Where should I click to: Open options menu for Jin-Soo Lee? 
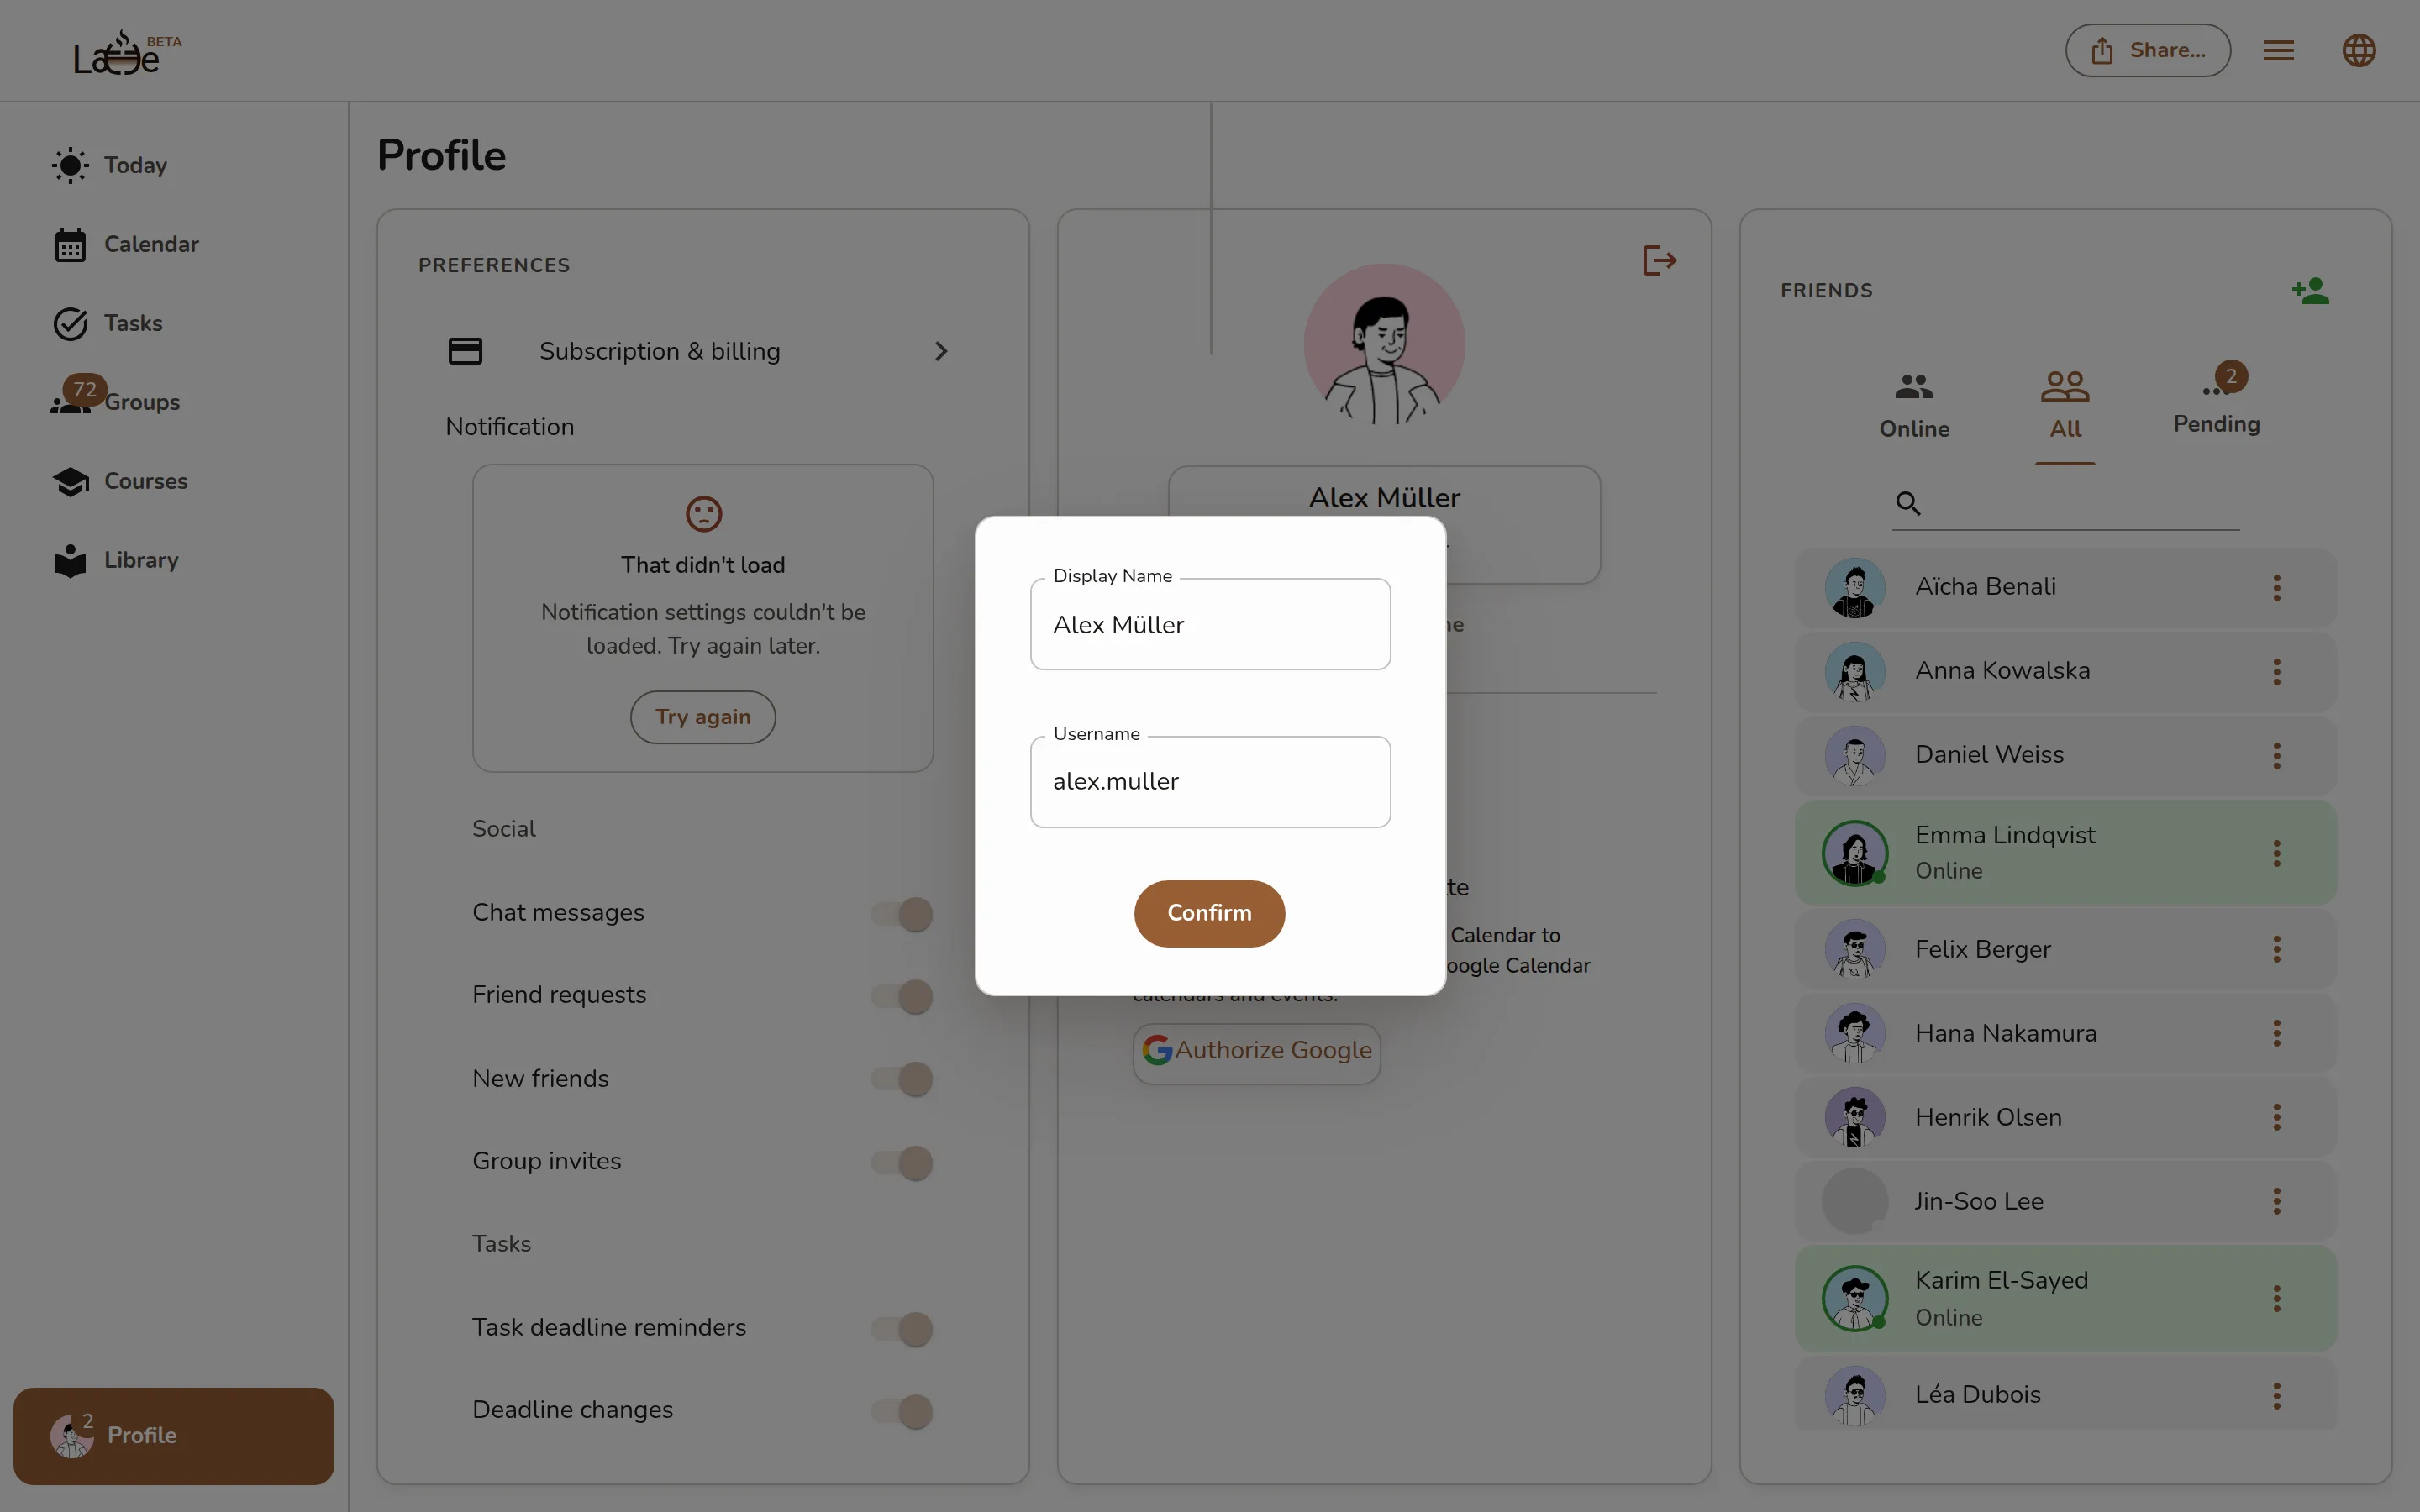click(2277, 1201)
